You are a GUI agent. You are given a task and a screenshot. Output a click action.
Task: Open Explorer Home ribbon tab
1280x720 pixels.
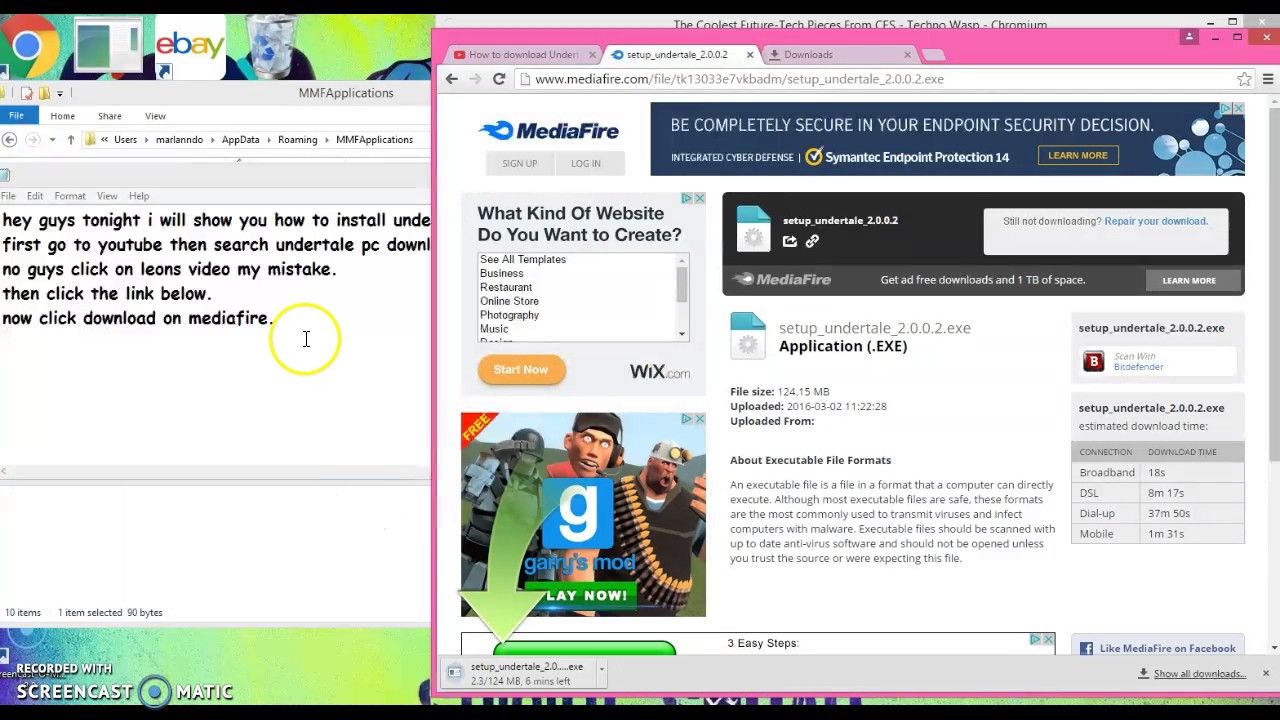click(x=62, y=116)
